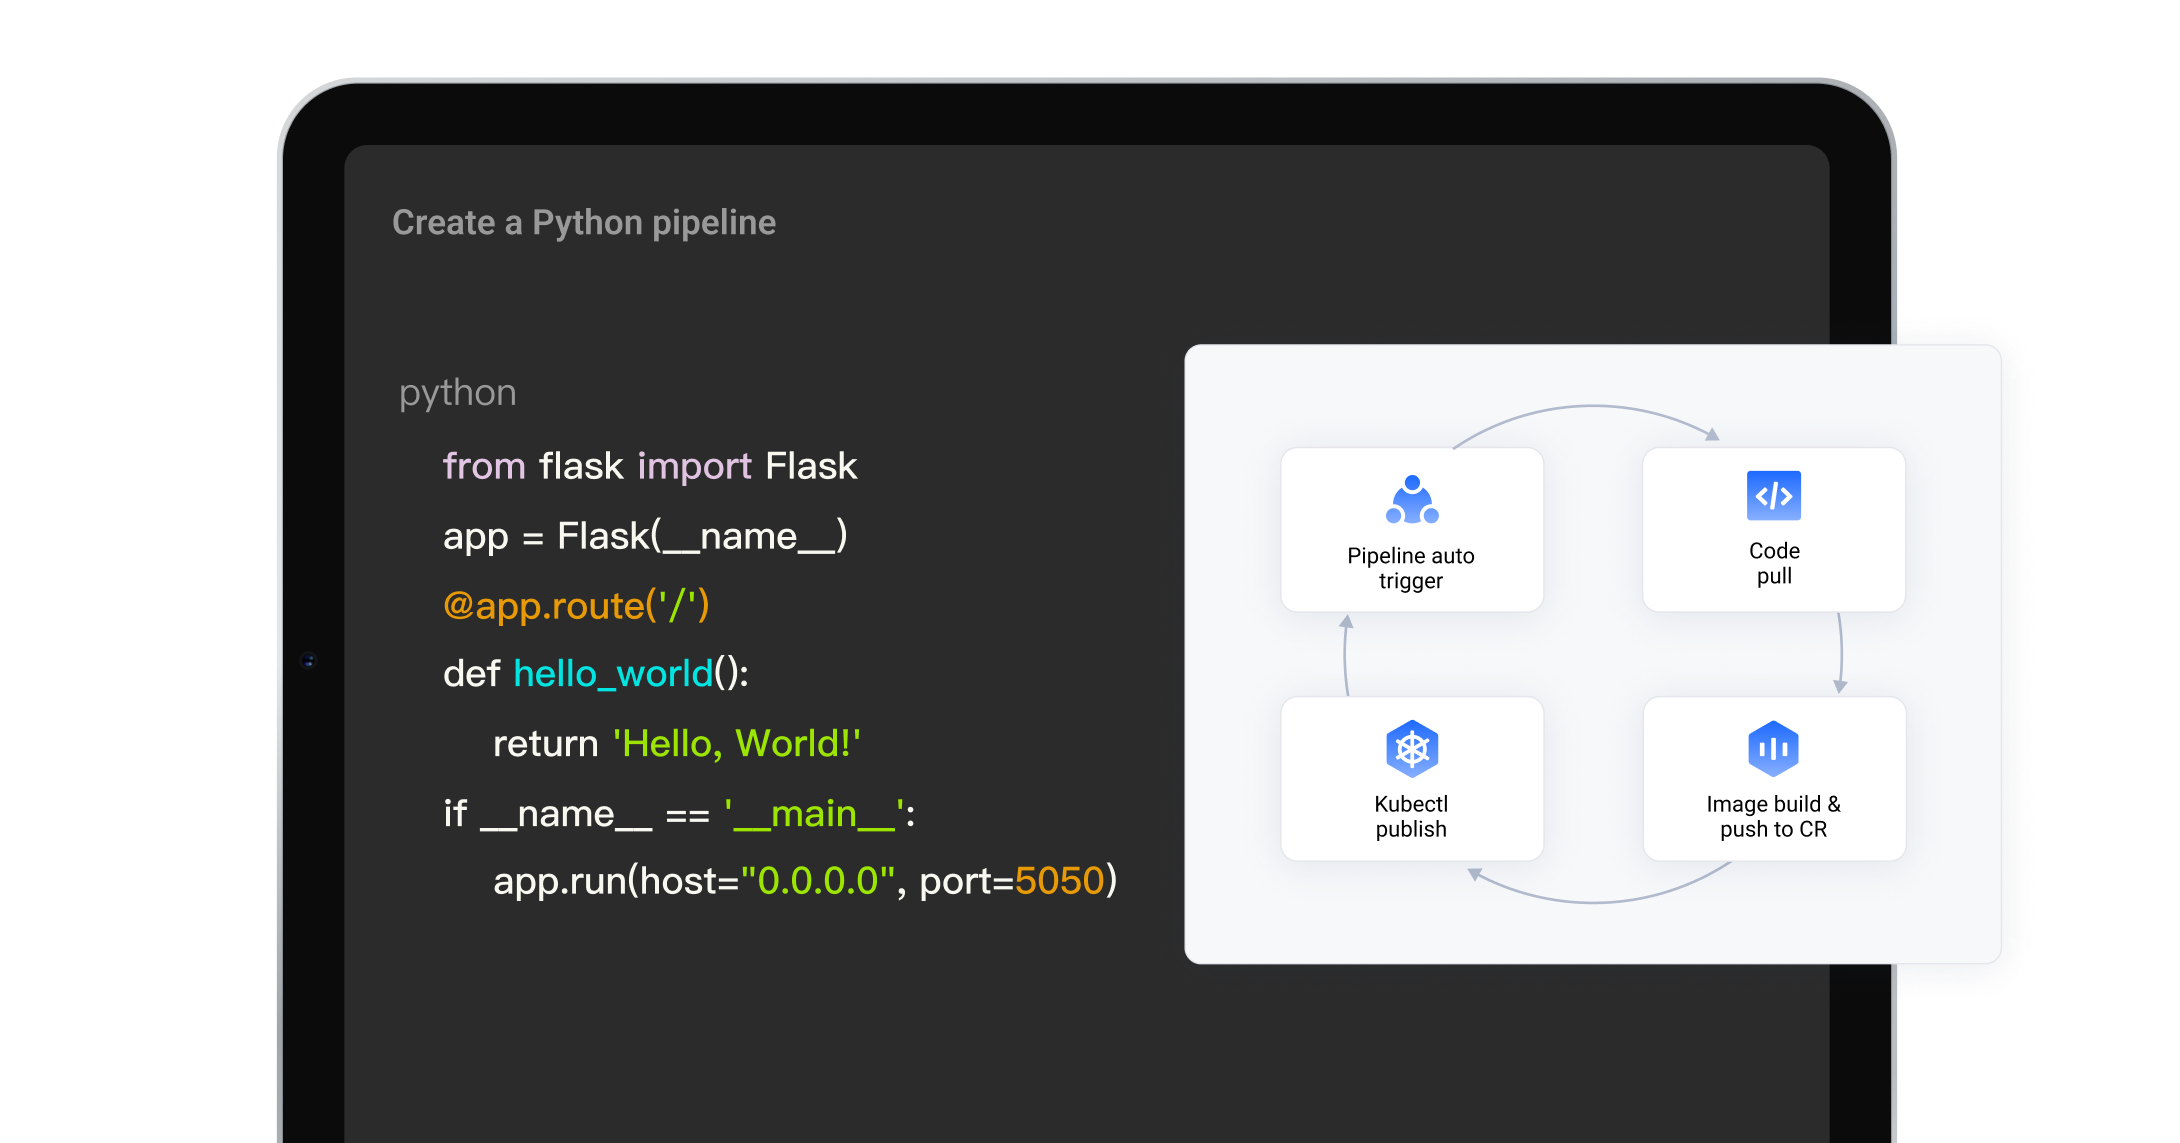Click the "0.0.0.0" host value
Image resolution: width=2180 pixels, height=1143 pixels.
click(x=818, y=881)
